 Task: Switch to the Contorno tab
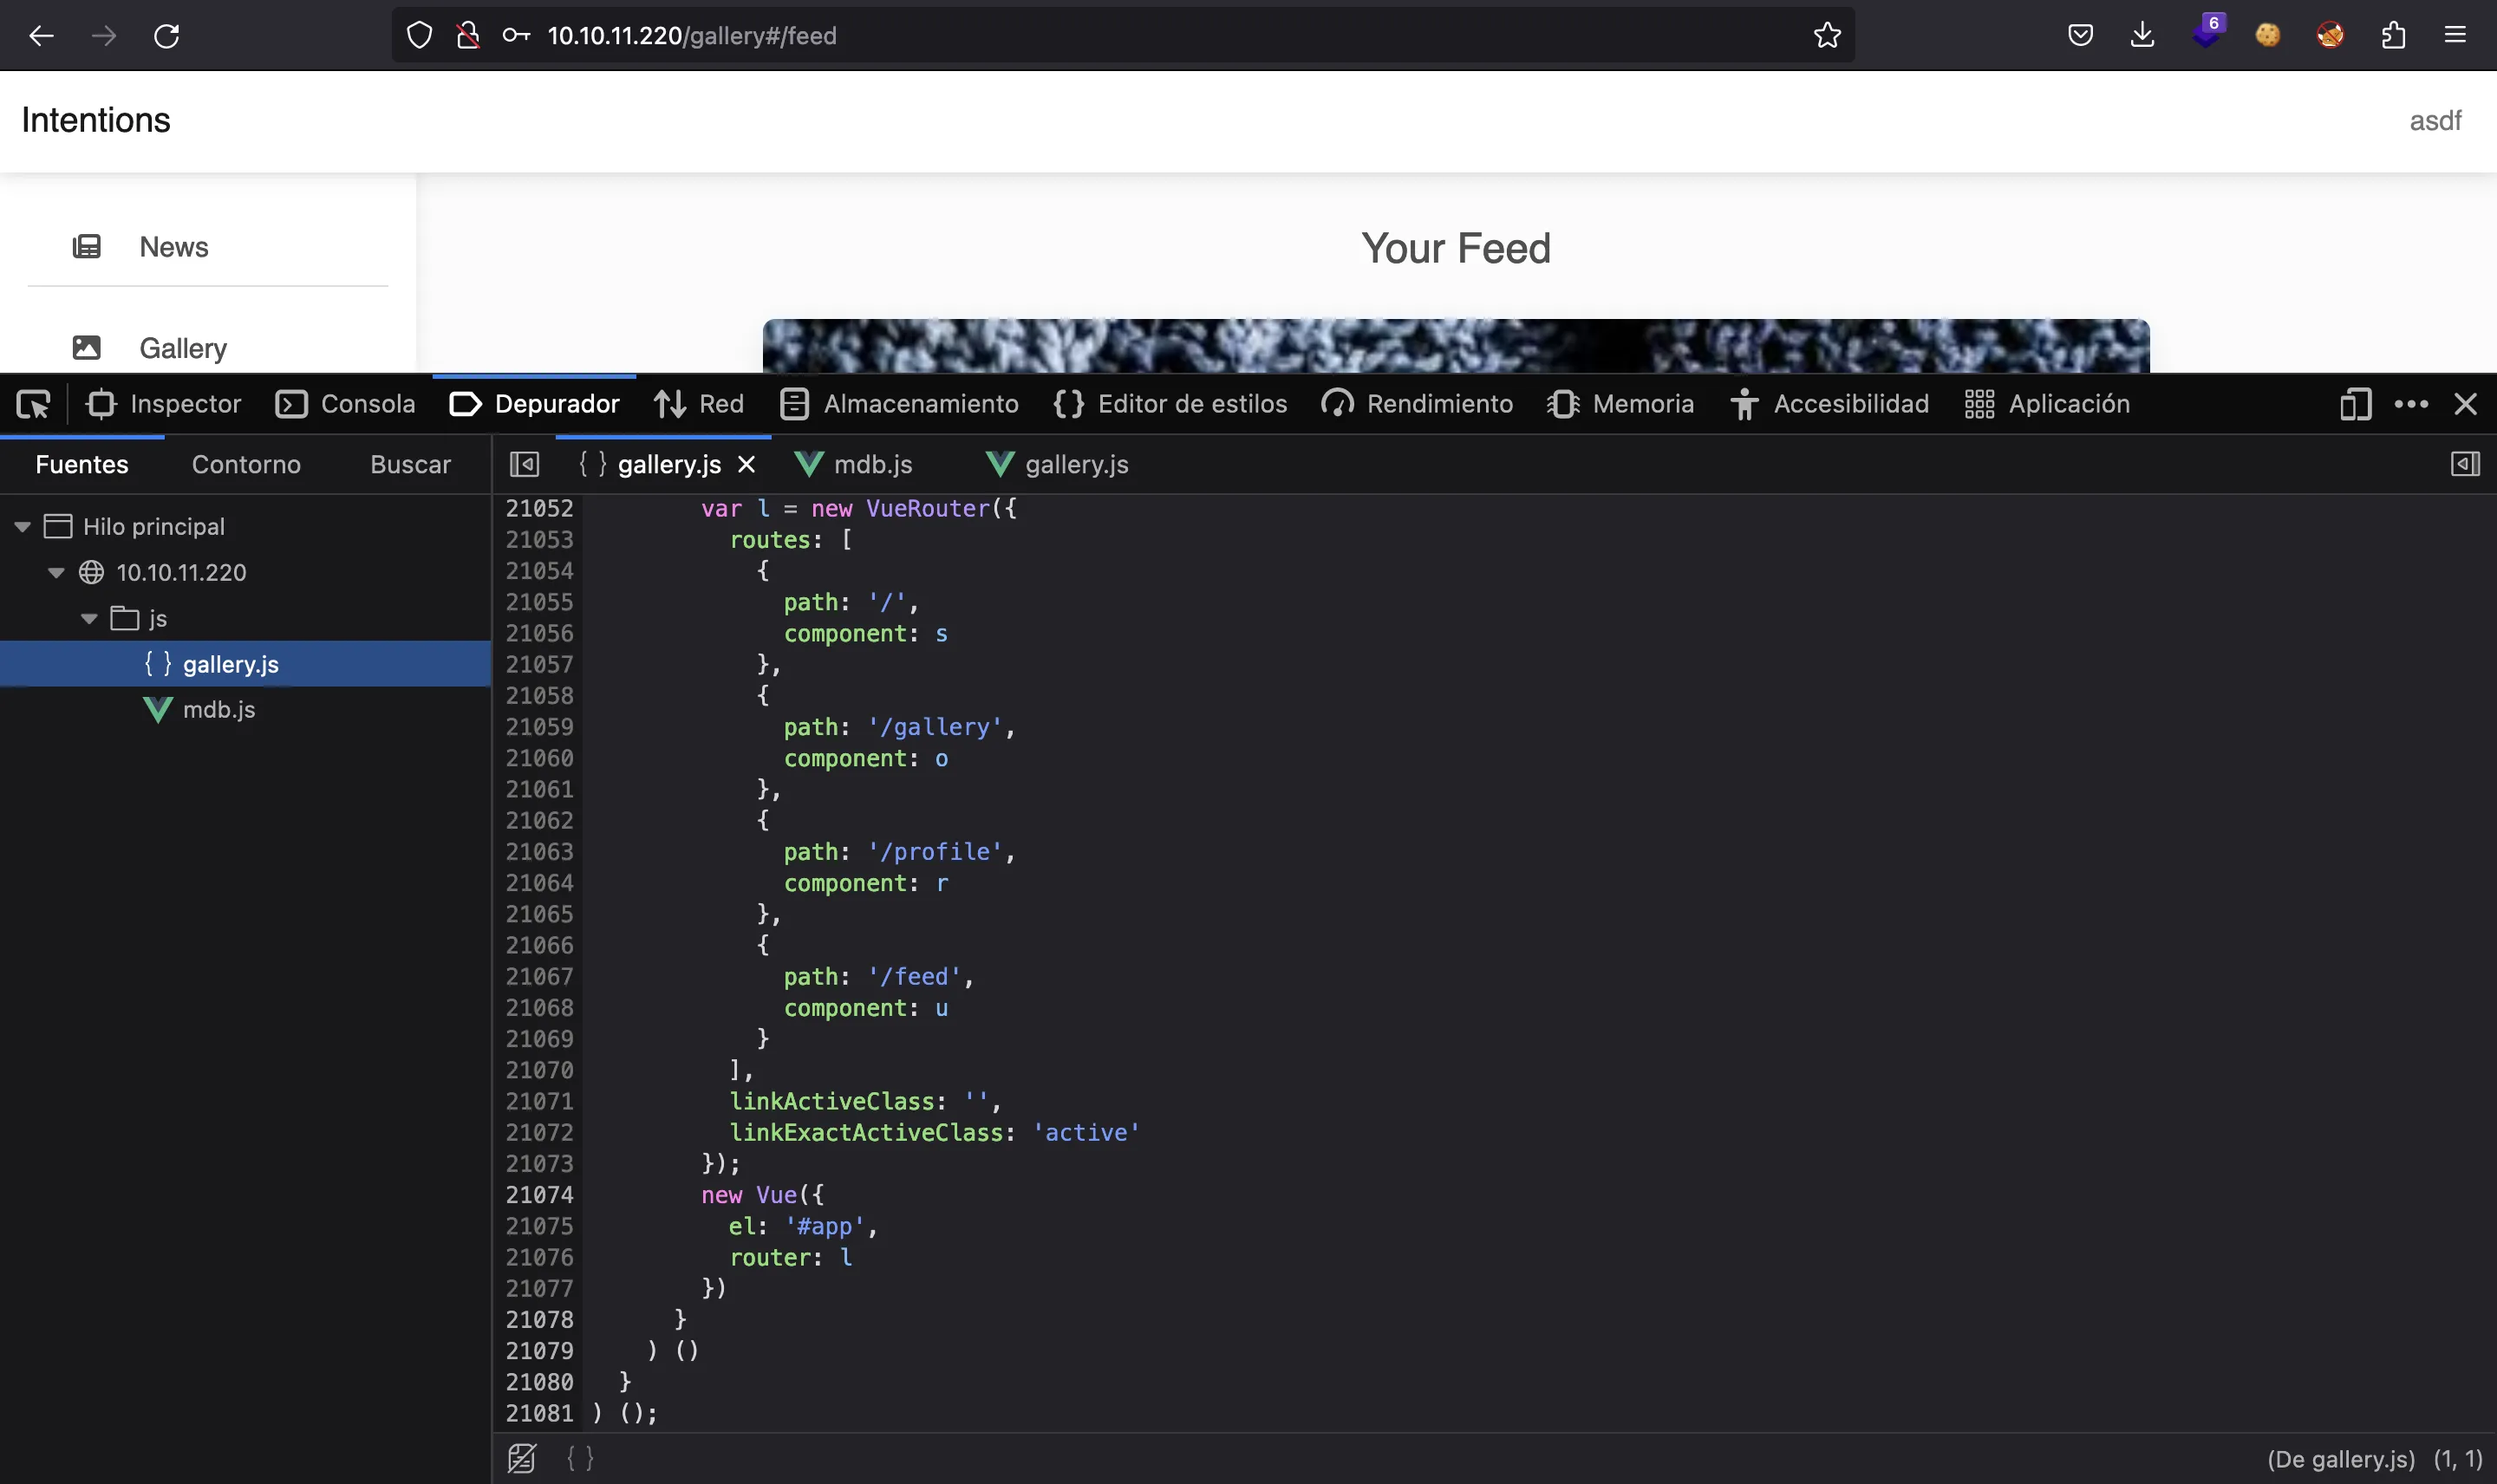click(x=245, y=465)
